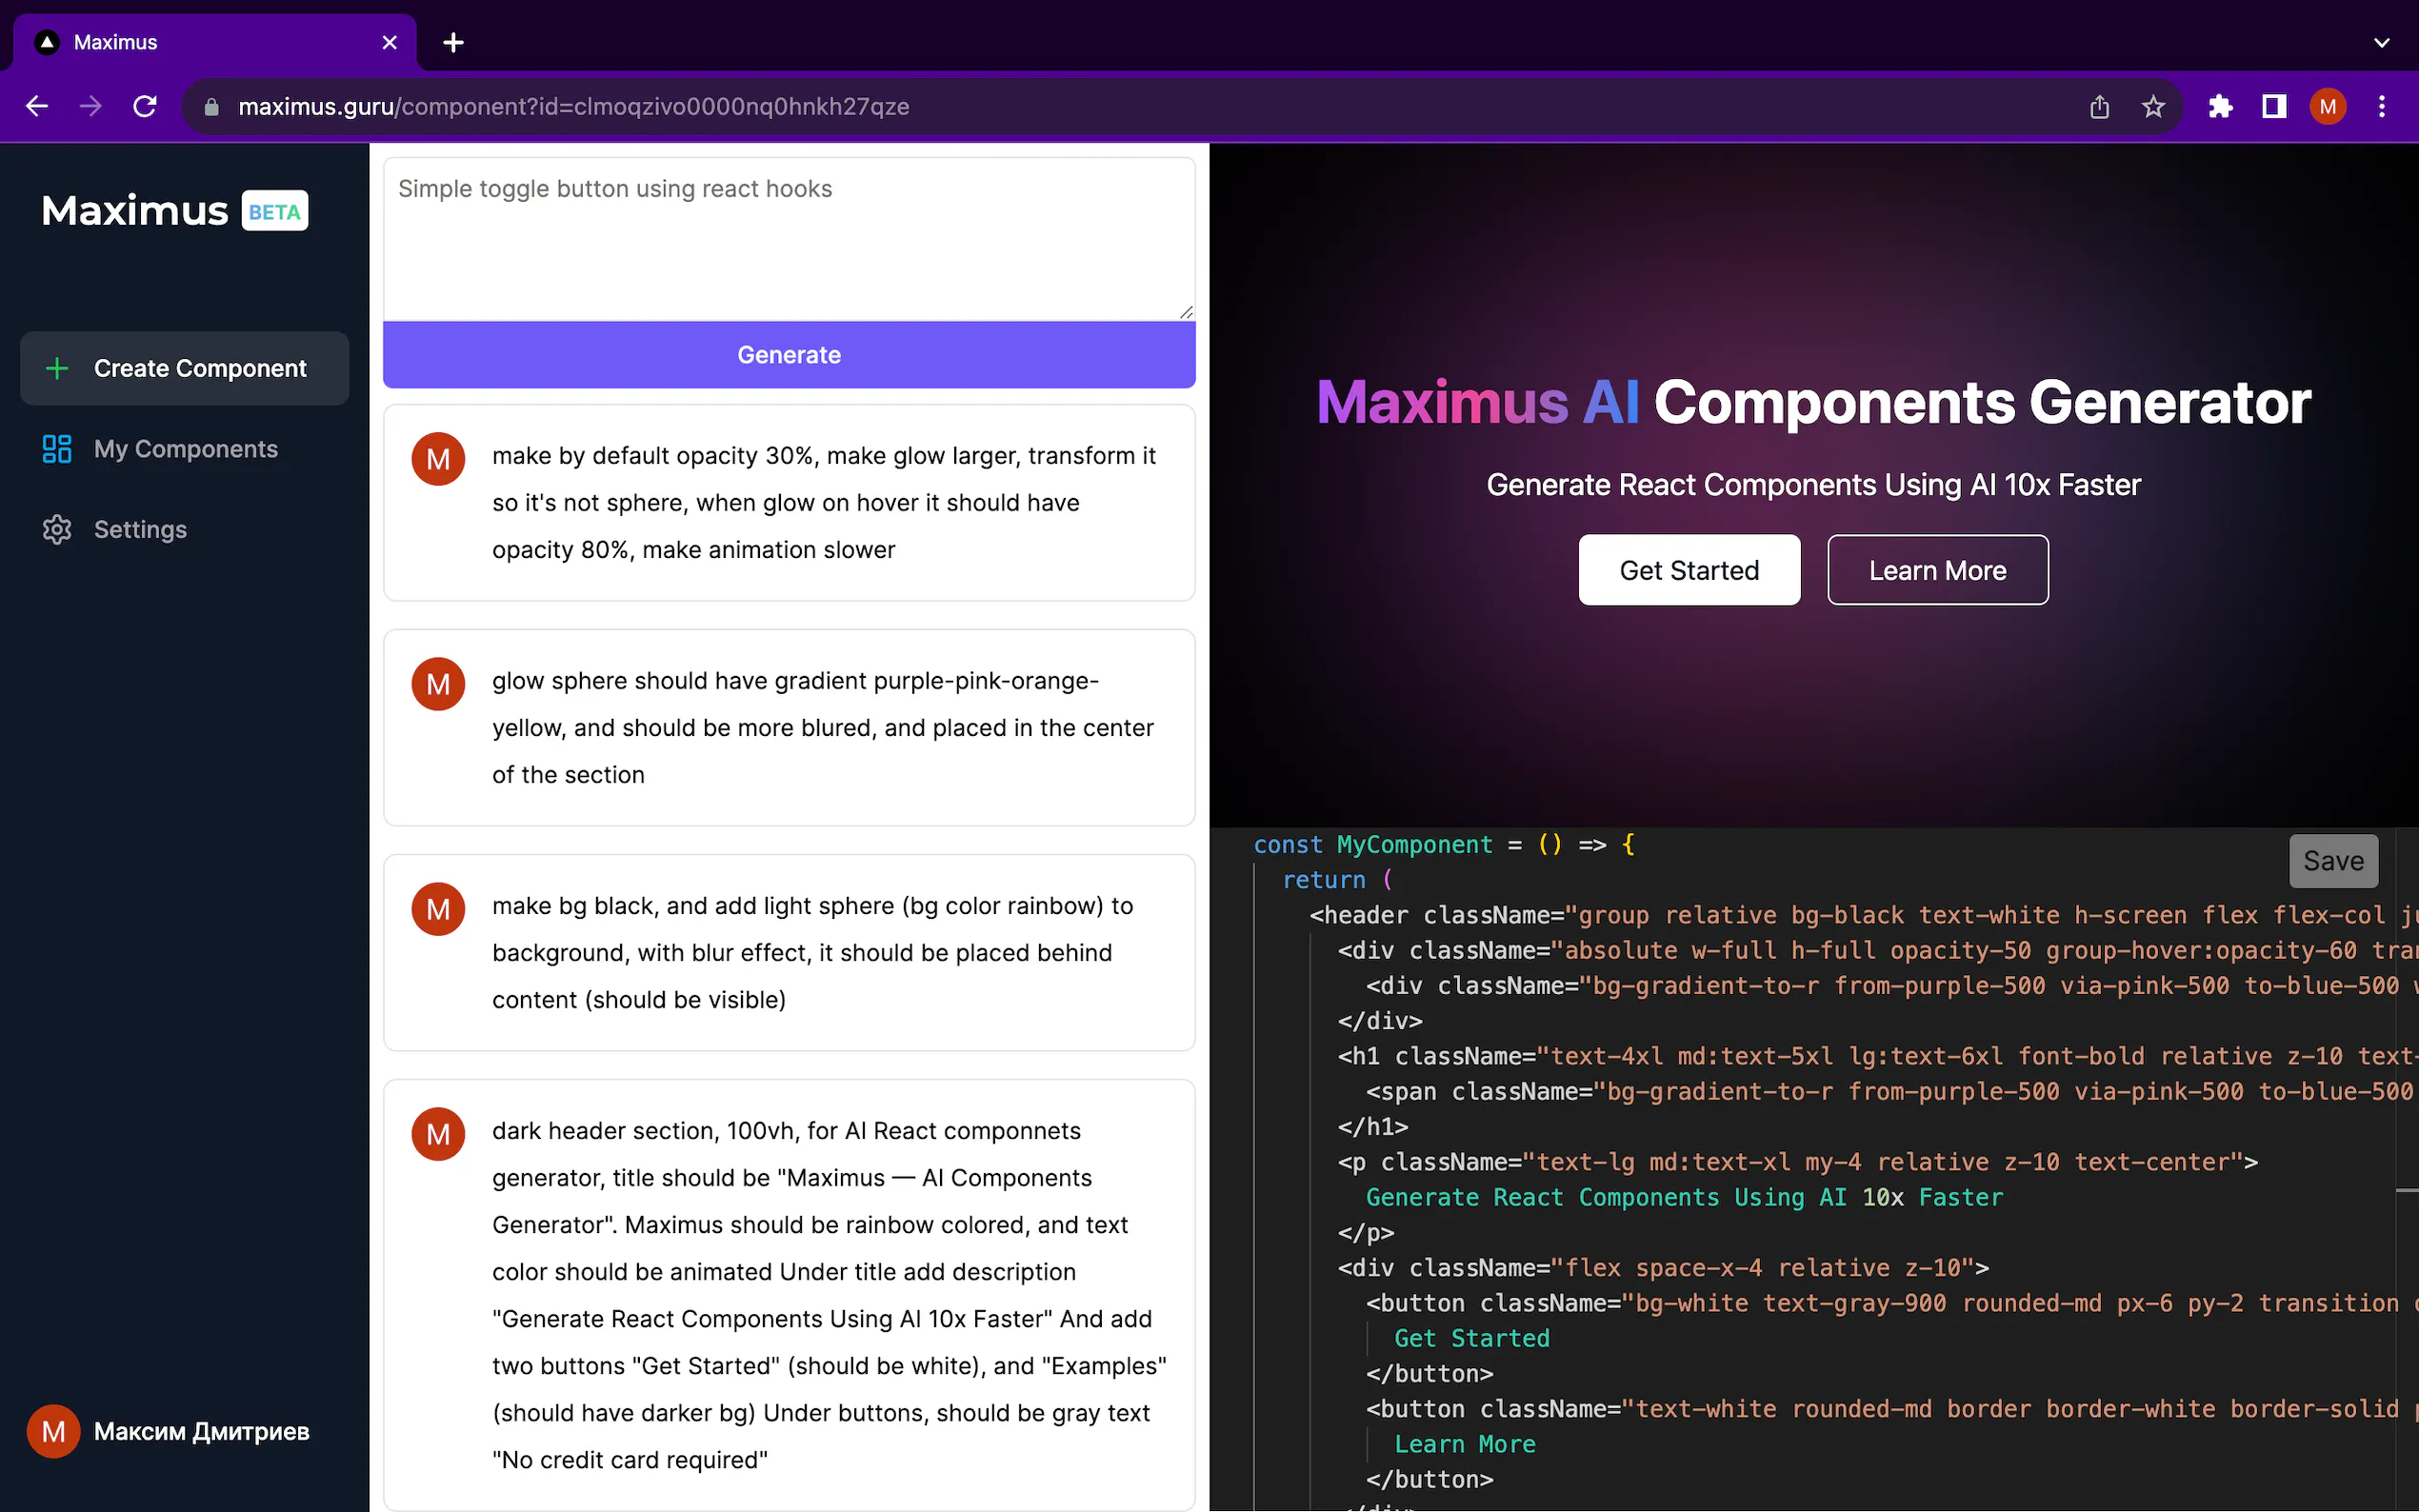Click the component prompt text area
2419x1512 pixels.
click(x=788, y=238)
